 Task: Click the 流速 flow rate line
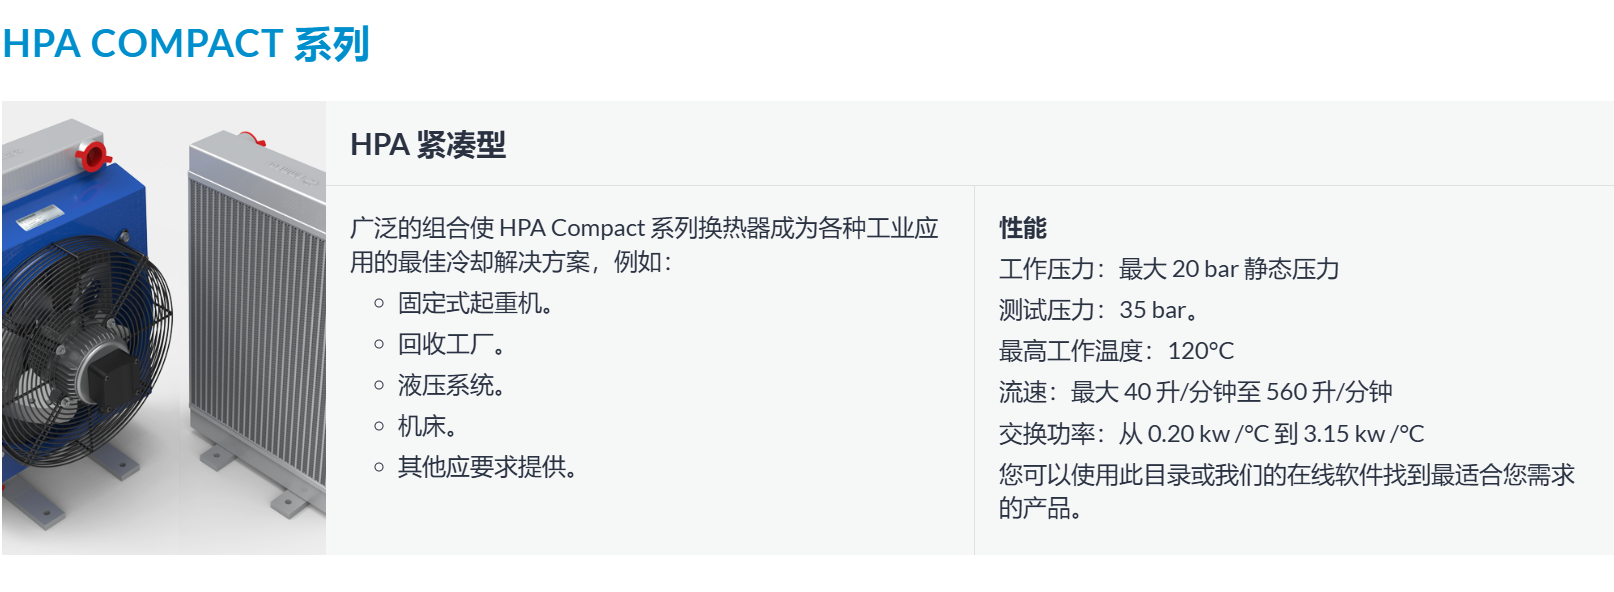(x=1195, y=392)
